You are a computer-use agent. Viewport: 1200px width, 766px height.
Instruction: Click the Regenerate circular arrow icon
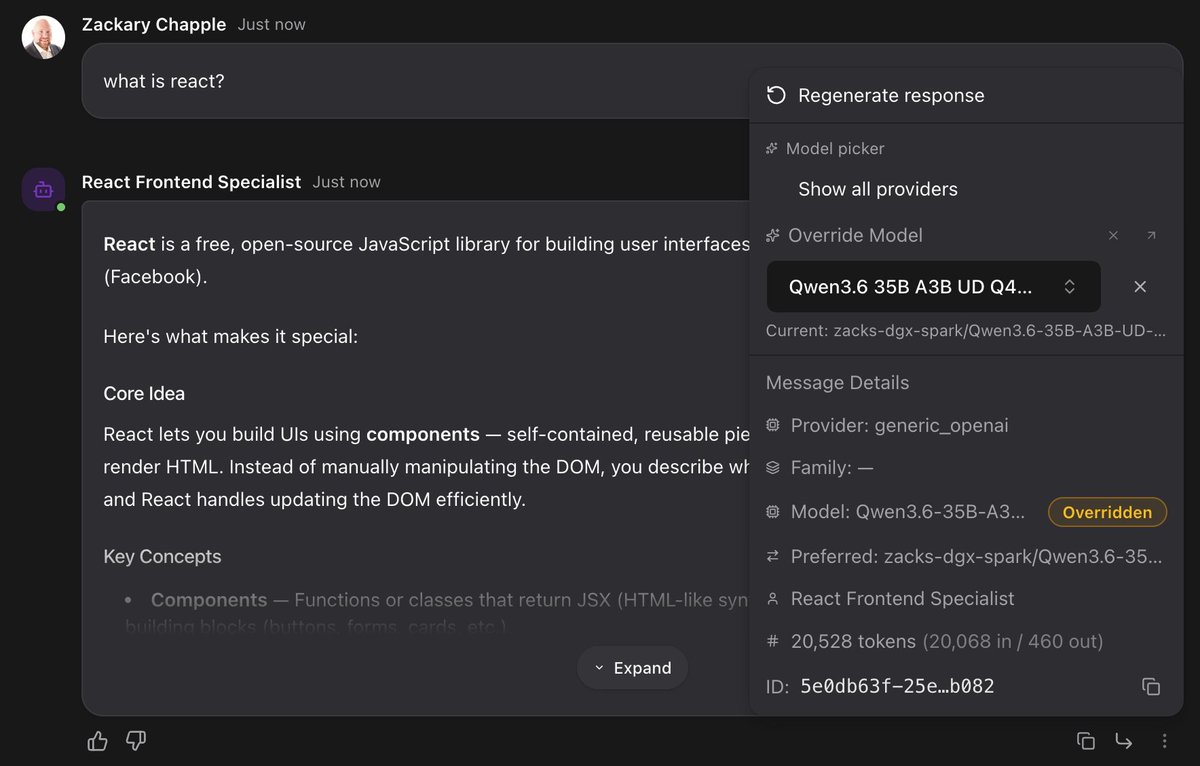click(x=776, y=96)
